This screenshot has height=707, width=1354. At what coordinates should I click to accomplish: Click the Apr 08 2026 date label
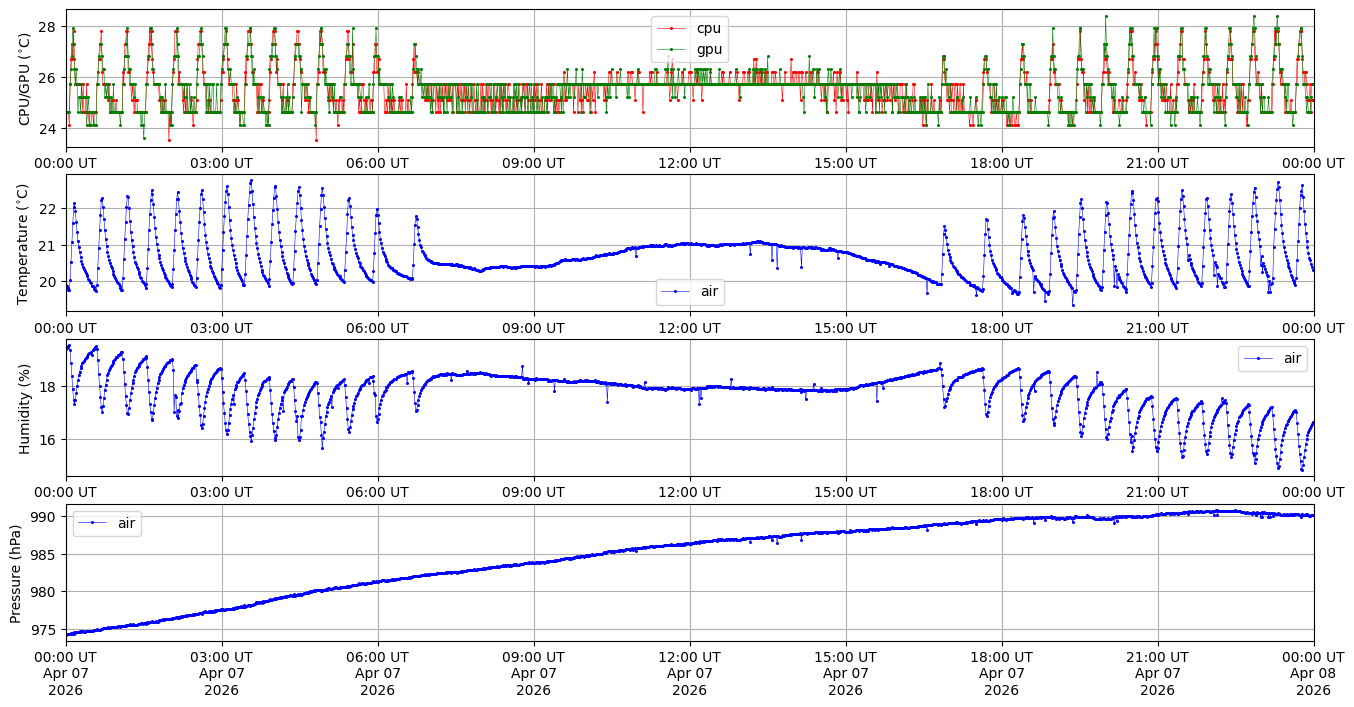(x=1313, y=682)
